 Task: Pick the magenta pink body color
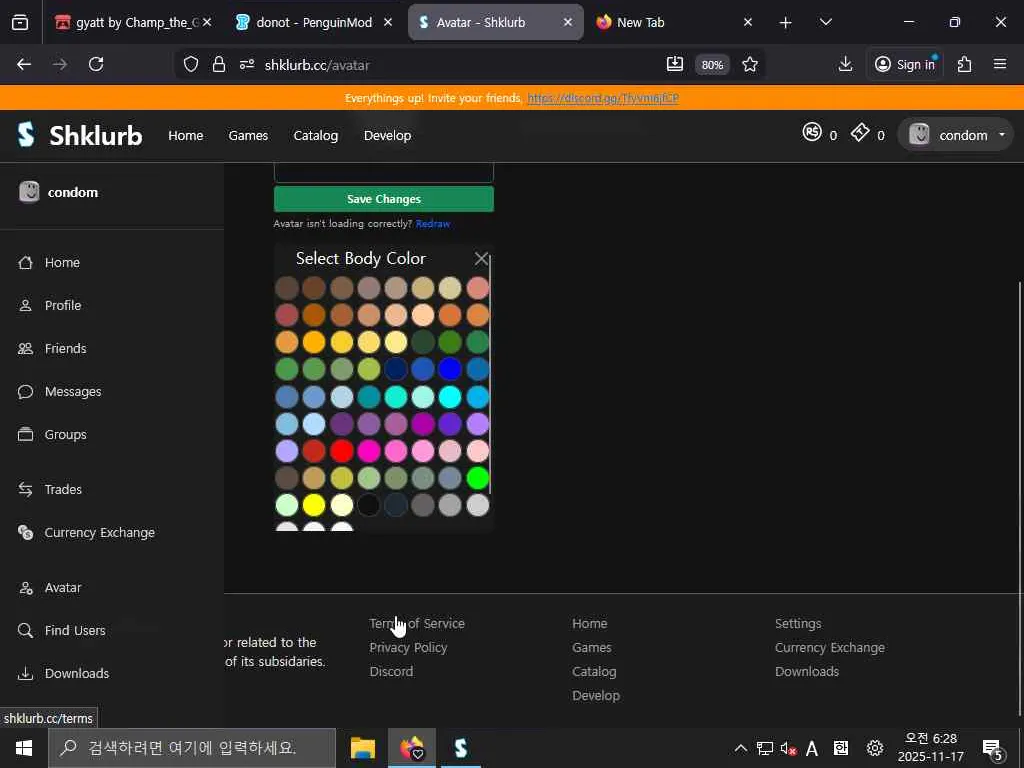(x=368, y=451)
